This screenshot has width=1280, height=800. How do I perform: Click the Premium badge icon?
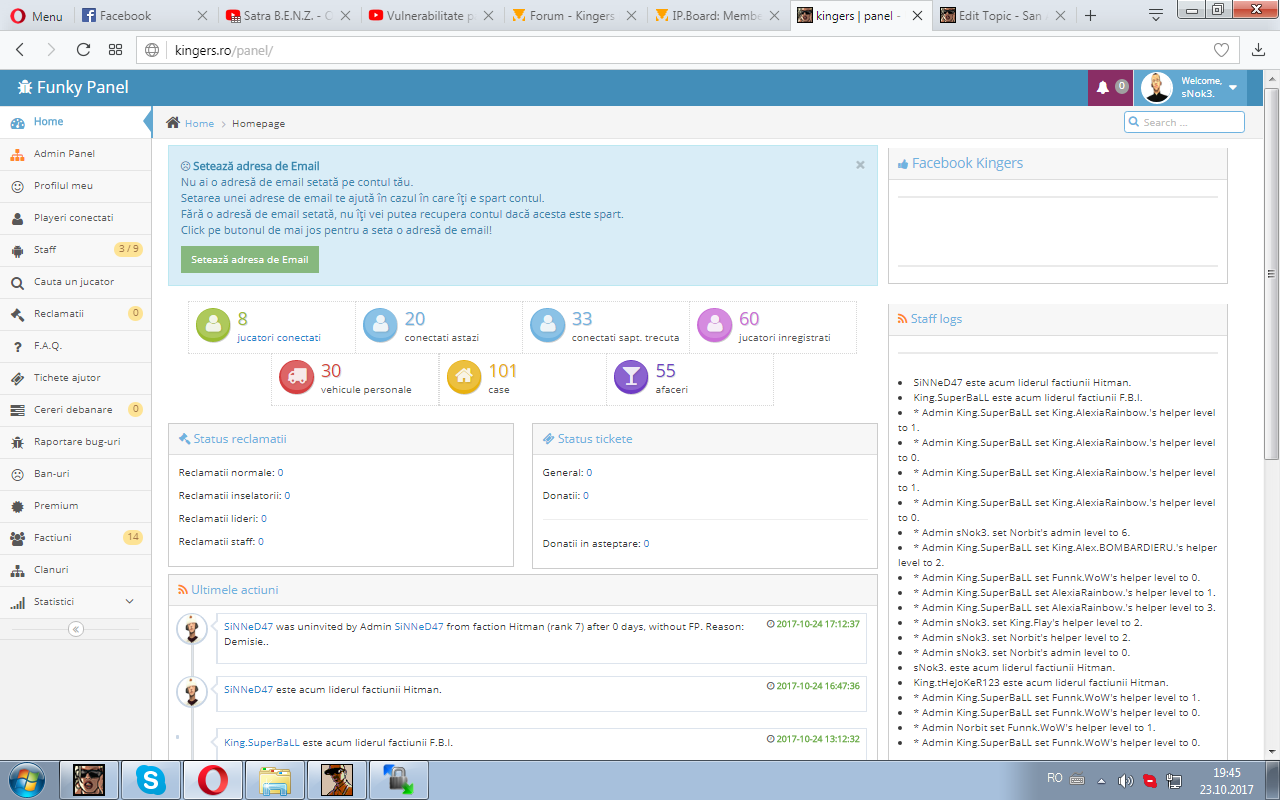[17, 506]
